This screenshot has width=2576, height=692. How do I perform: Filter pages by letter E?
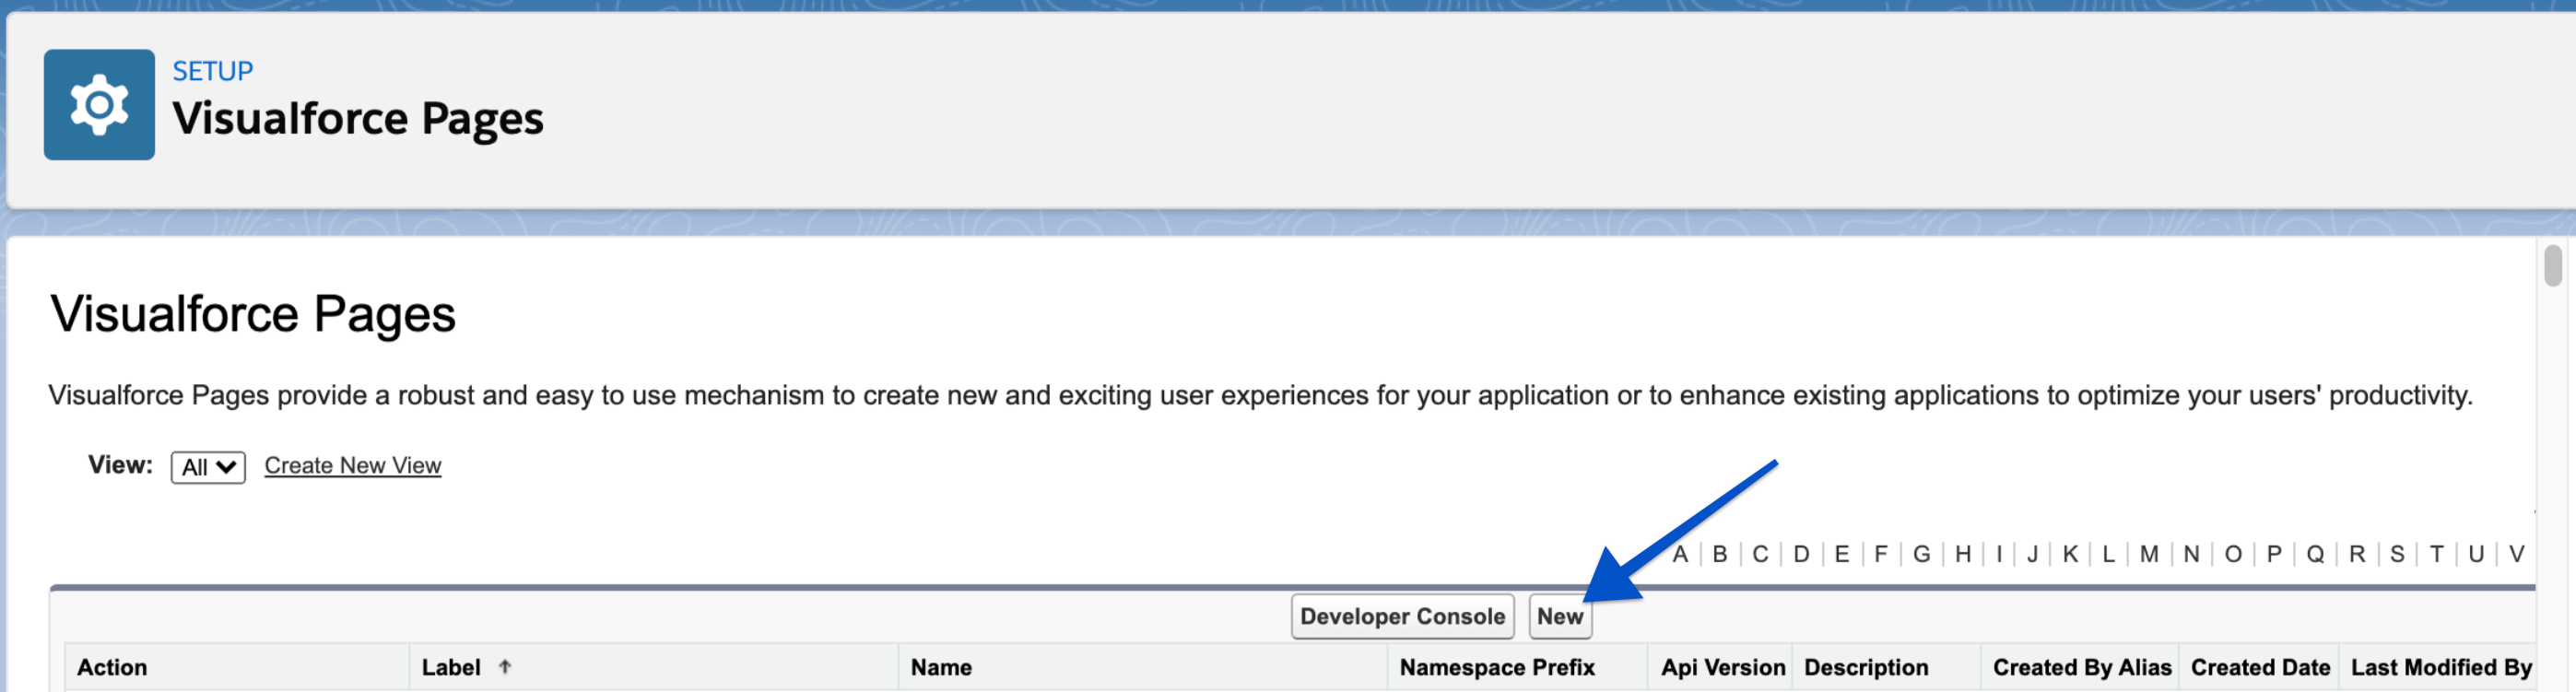coord(1842,554)
